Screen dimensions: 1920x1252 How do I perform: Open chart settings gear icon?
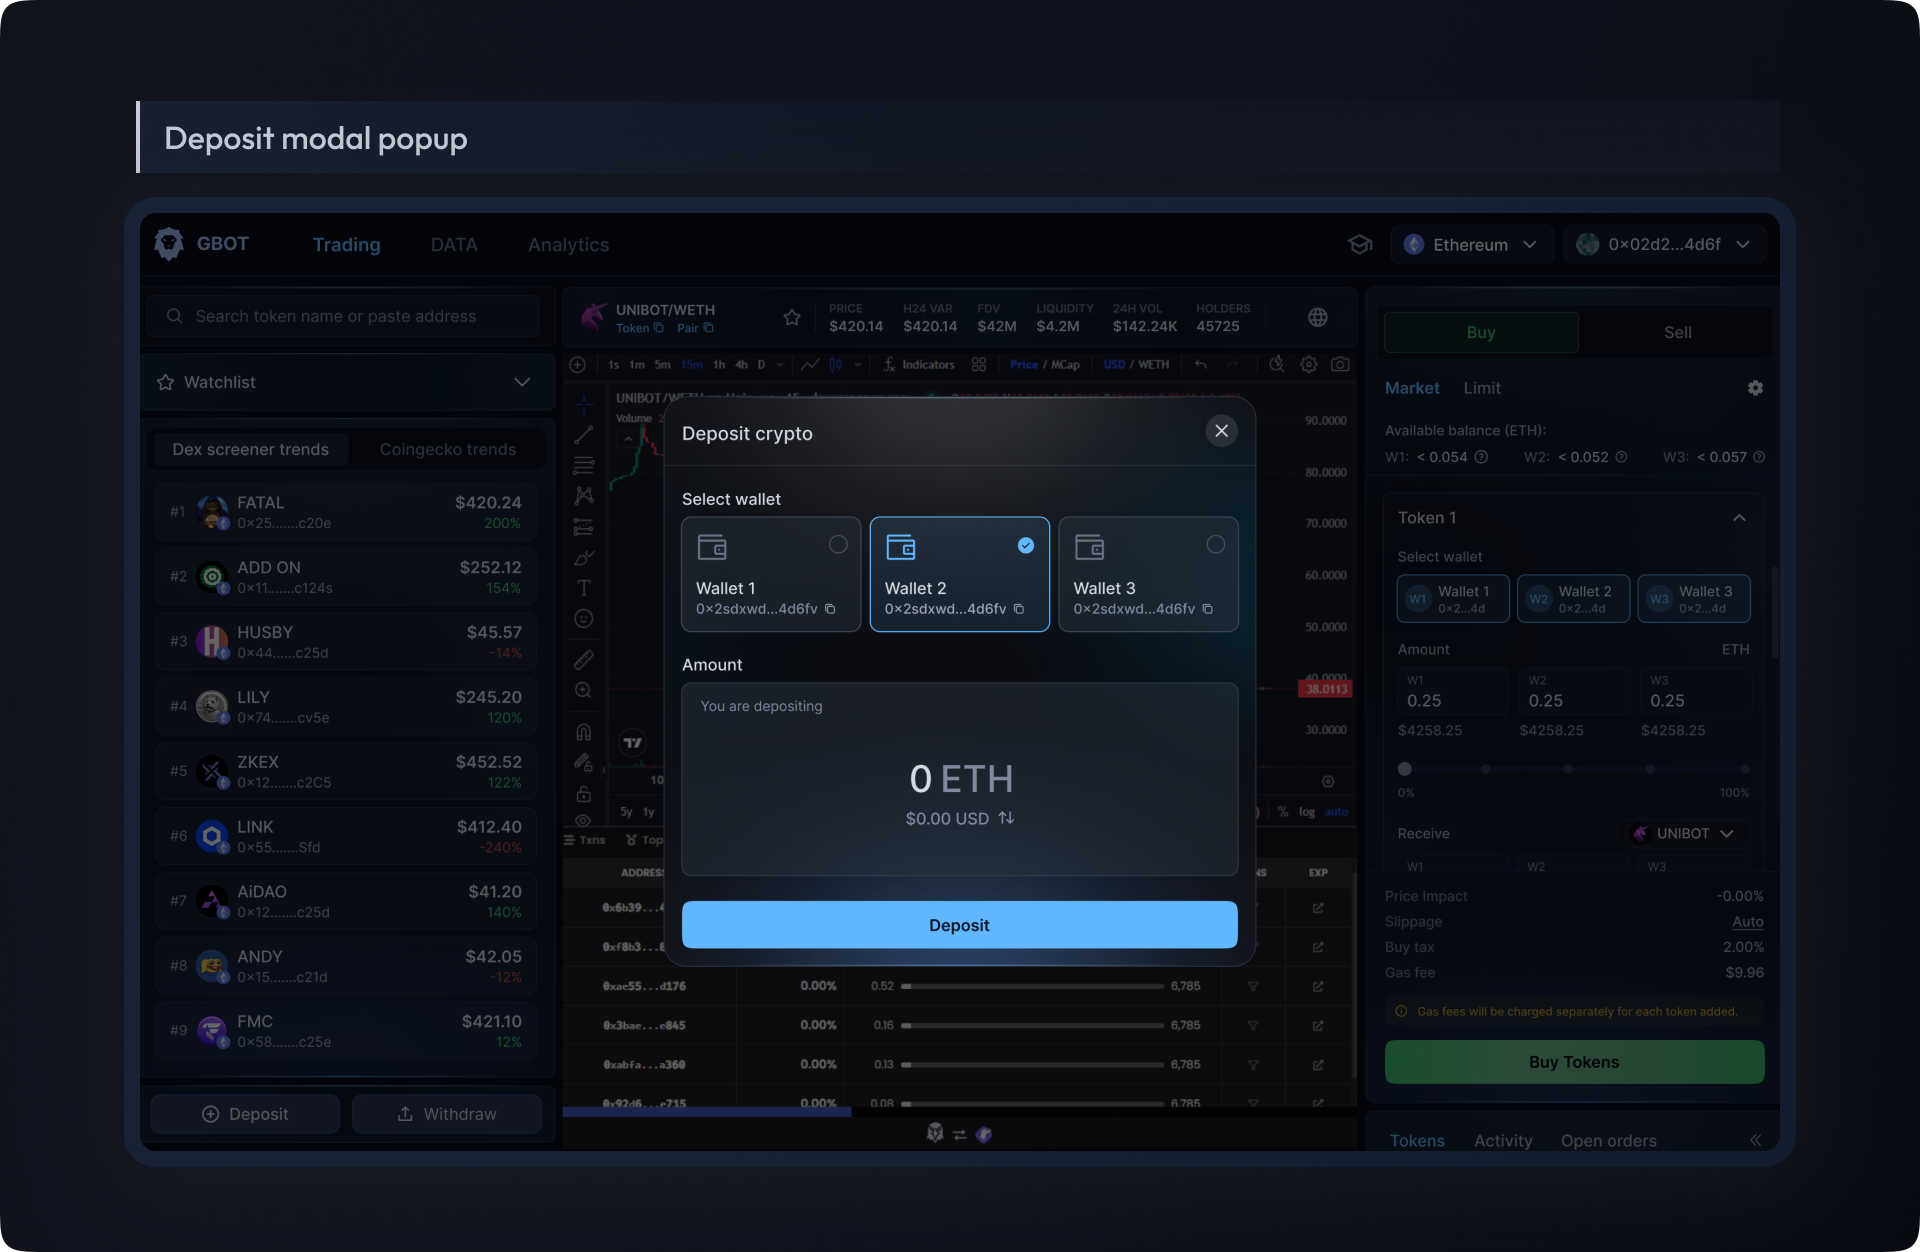click(x=1308, y=364)
